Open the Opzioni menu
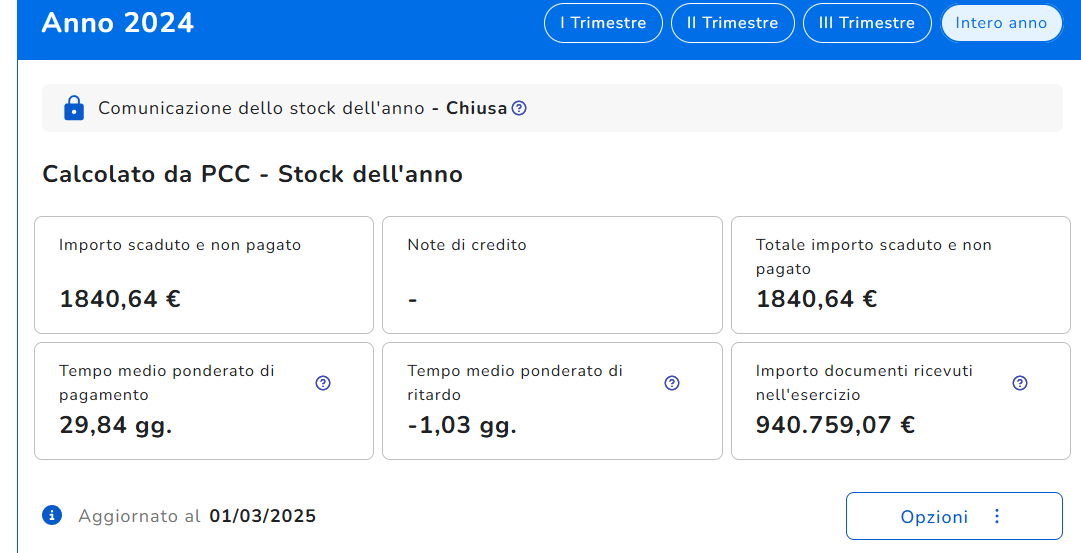 934,516
